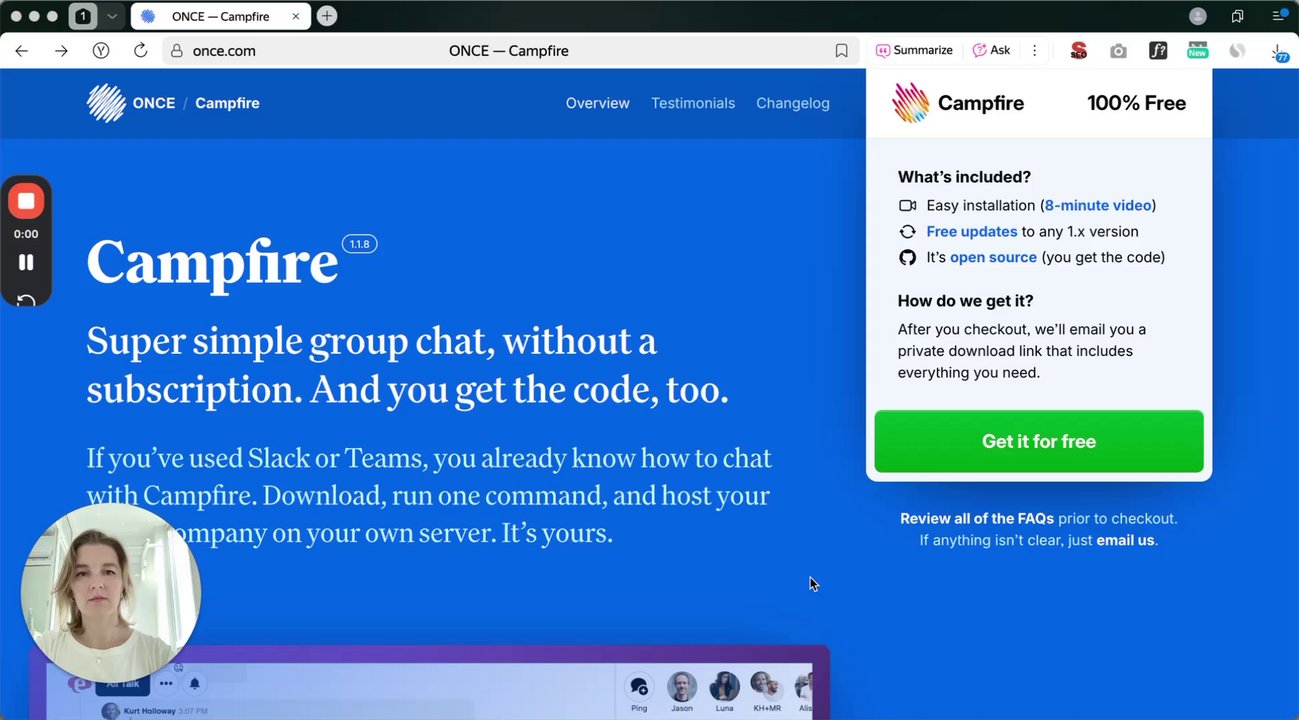Image resolution: width=1299 pixels, height=720 pixels.
Task: Click the 100% Free text
Action: 1136,103
